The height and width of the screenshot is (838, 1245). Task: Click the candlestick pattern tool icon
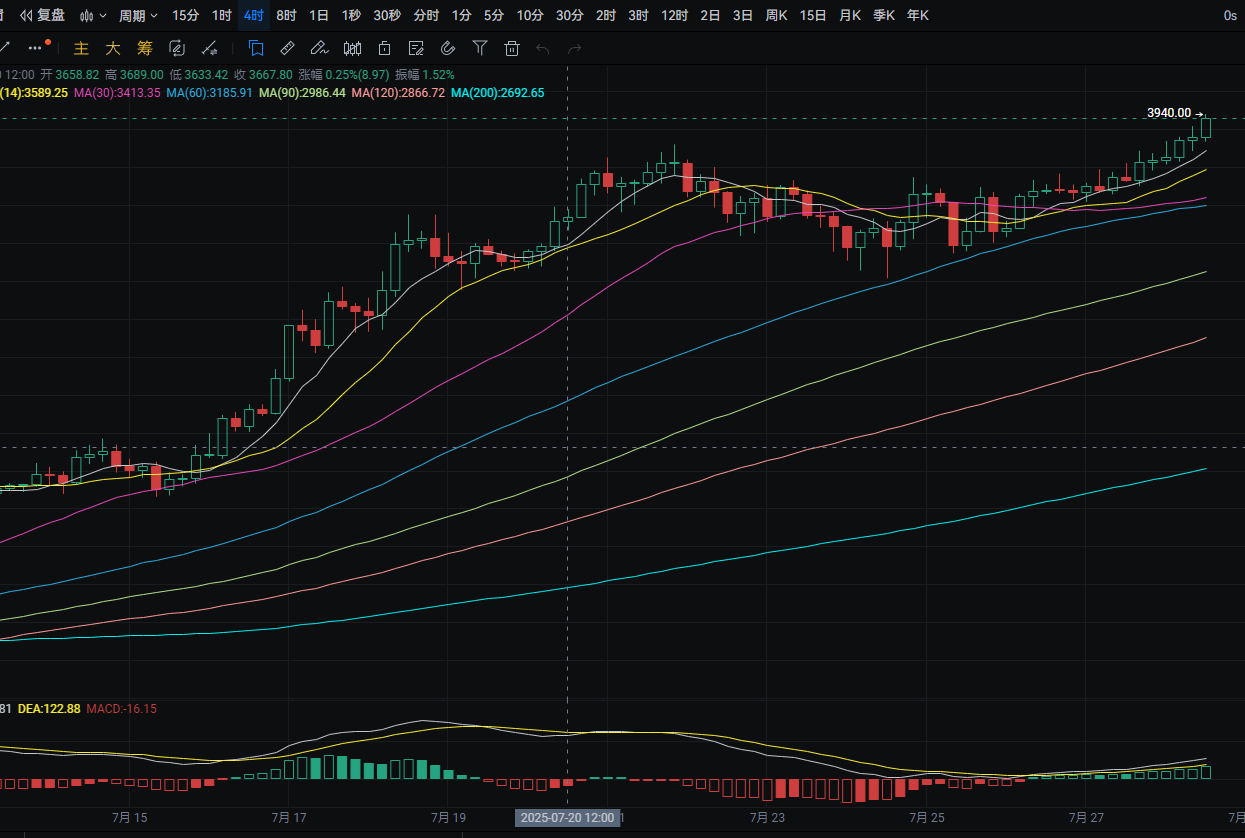[x=352, y=48]
